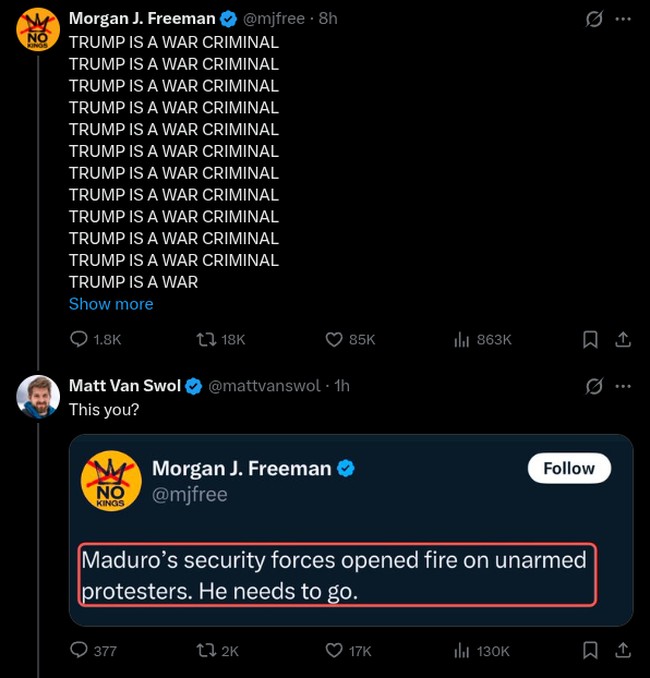Screen dimensions: 650x678
Task: Like Matt Van Swol's post
Action: pos(335,650)
